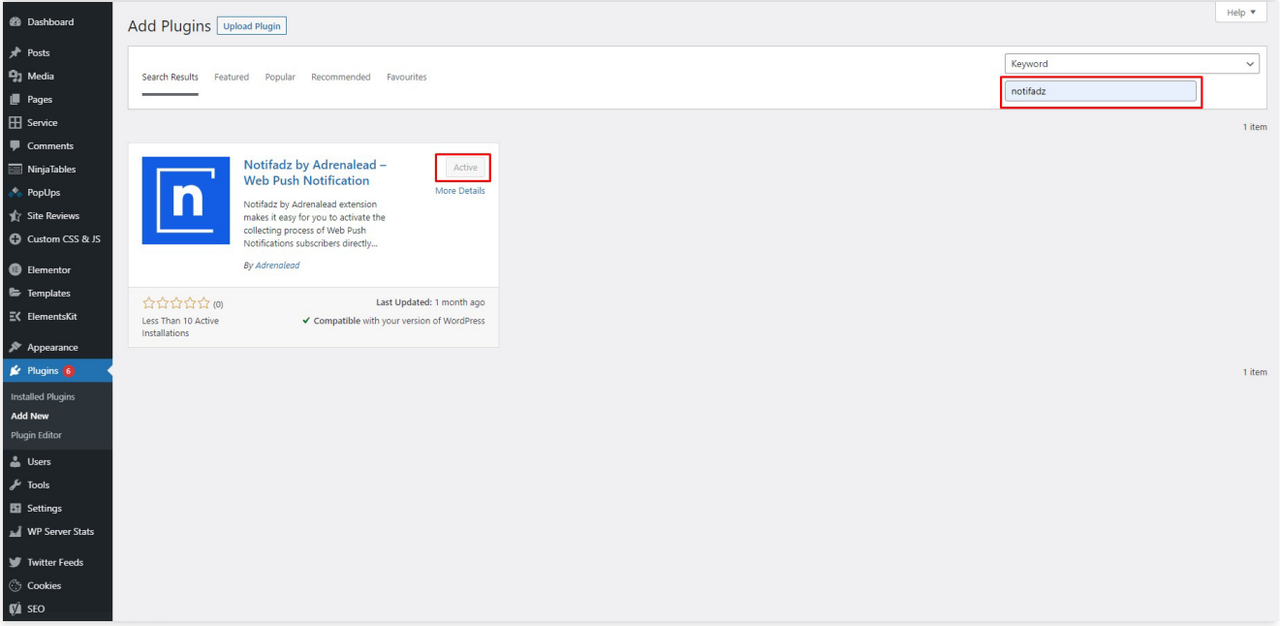
Task: Click the 'Compatible with your version' text
Action: [394, 321]
